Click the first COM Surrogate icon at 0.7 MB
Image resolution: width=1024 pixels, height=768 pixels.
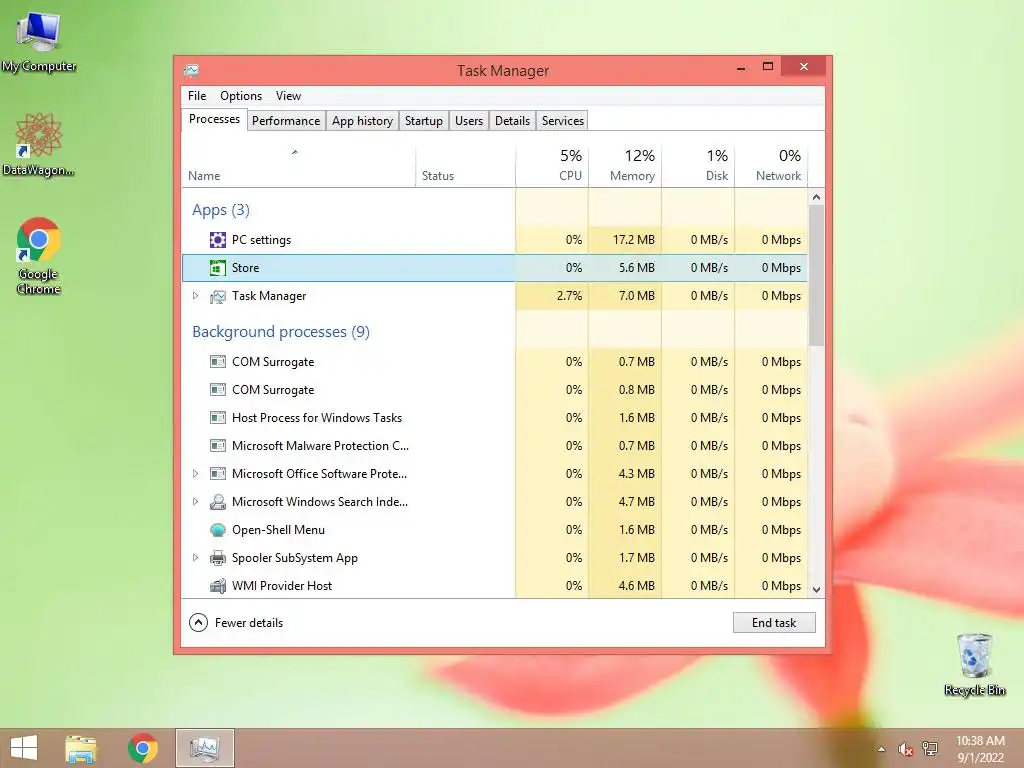(217, 362)
